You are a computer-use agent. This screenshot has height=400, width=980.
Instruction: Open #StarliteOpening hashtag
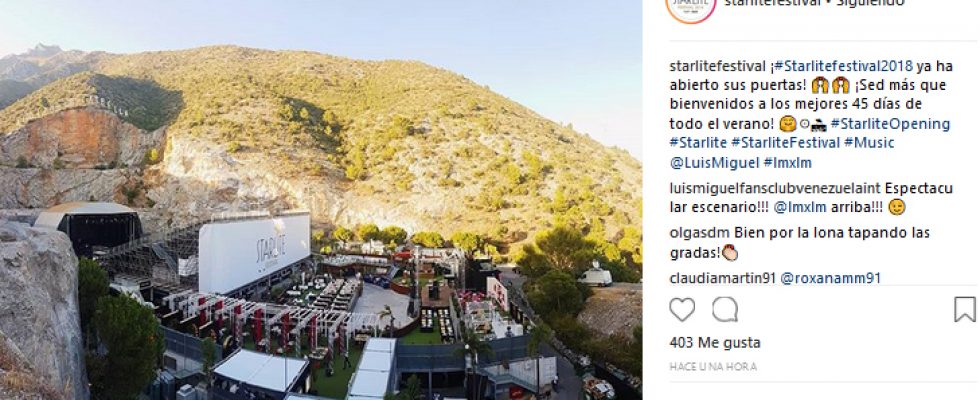click(x=890, y=124)
